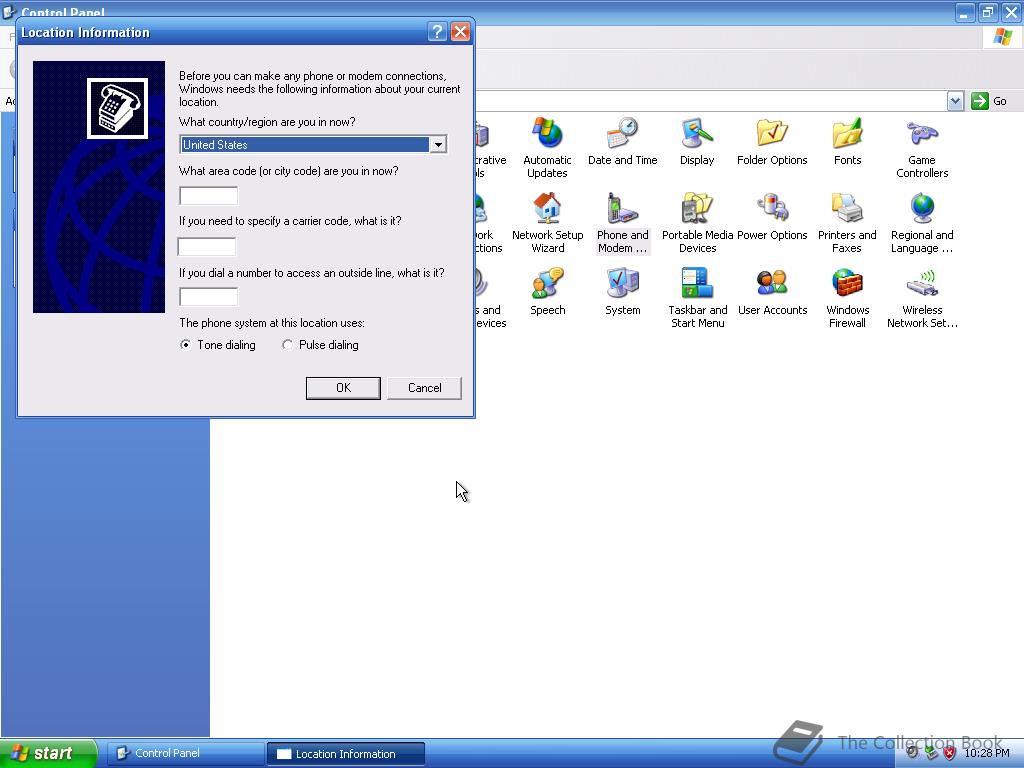Click Cancel in Location Information dialog
Viewport: 1024px width, 768px height.
coord(424,388)
